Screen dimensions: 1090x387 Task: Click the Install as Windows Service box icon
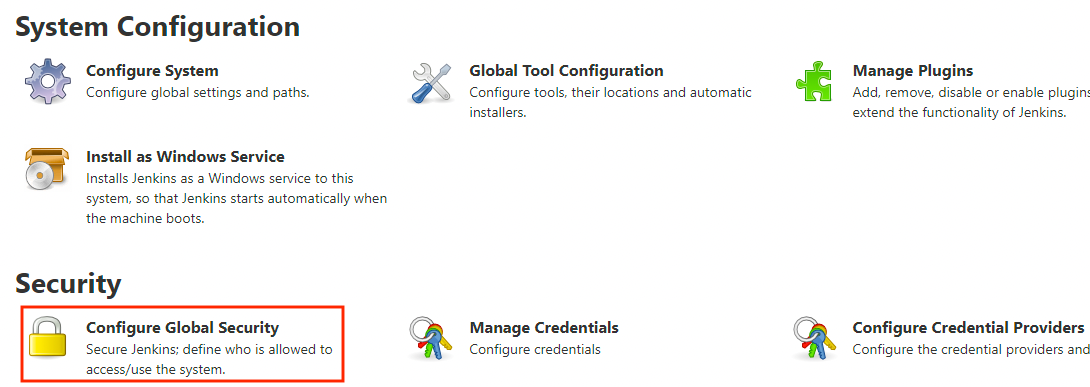coord(47,168)
